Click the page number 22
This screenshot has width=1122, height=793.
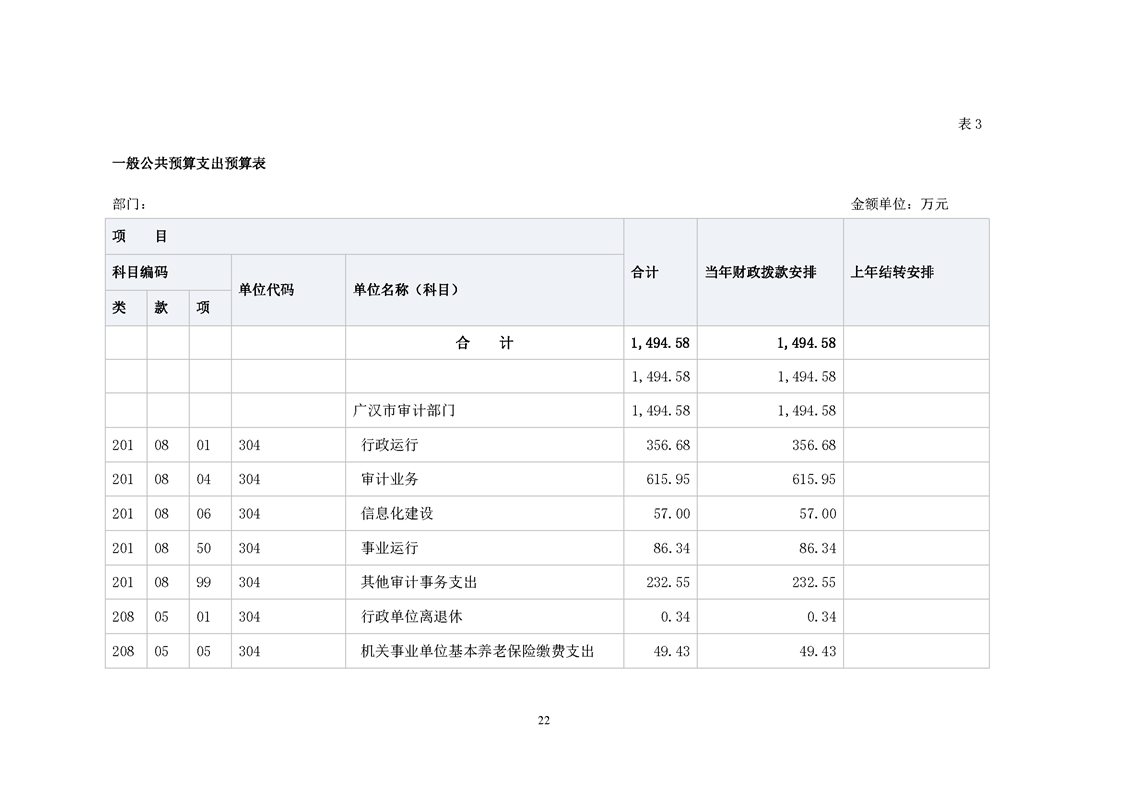pos(544,721)
